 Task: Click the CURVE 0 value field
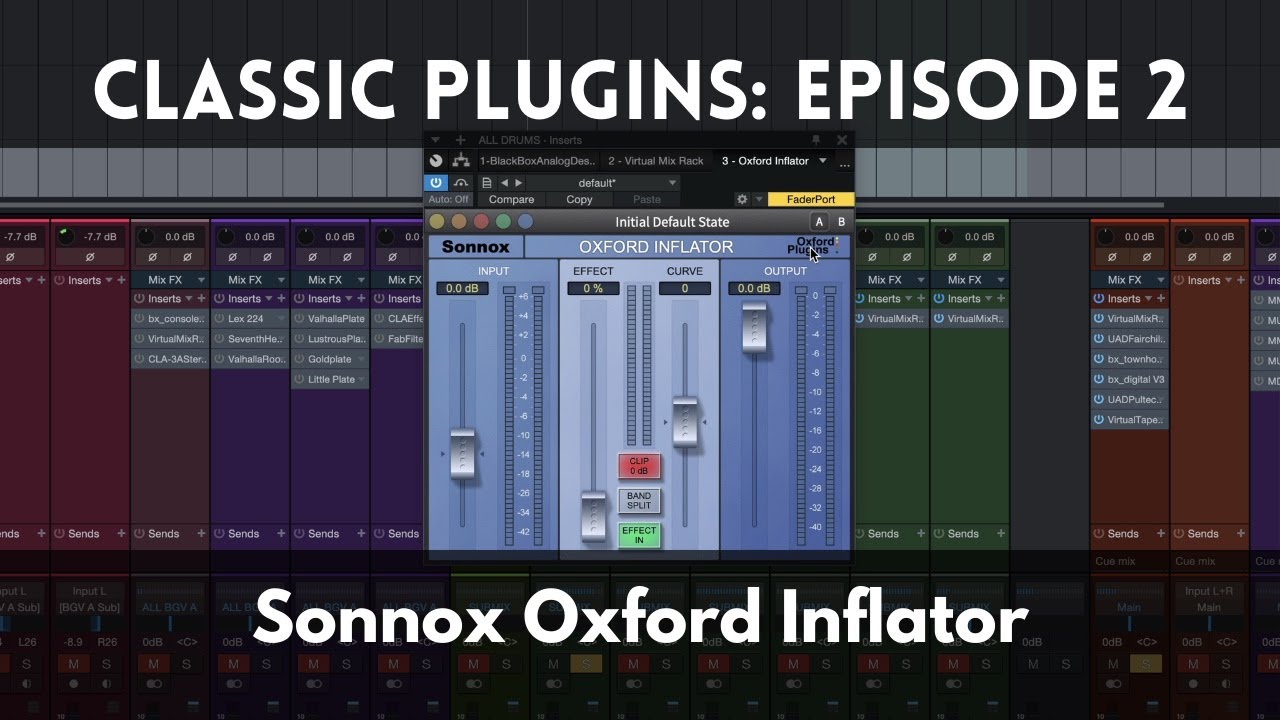click(685, 289)
